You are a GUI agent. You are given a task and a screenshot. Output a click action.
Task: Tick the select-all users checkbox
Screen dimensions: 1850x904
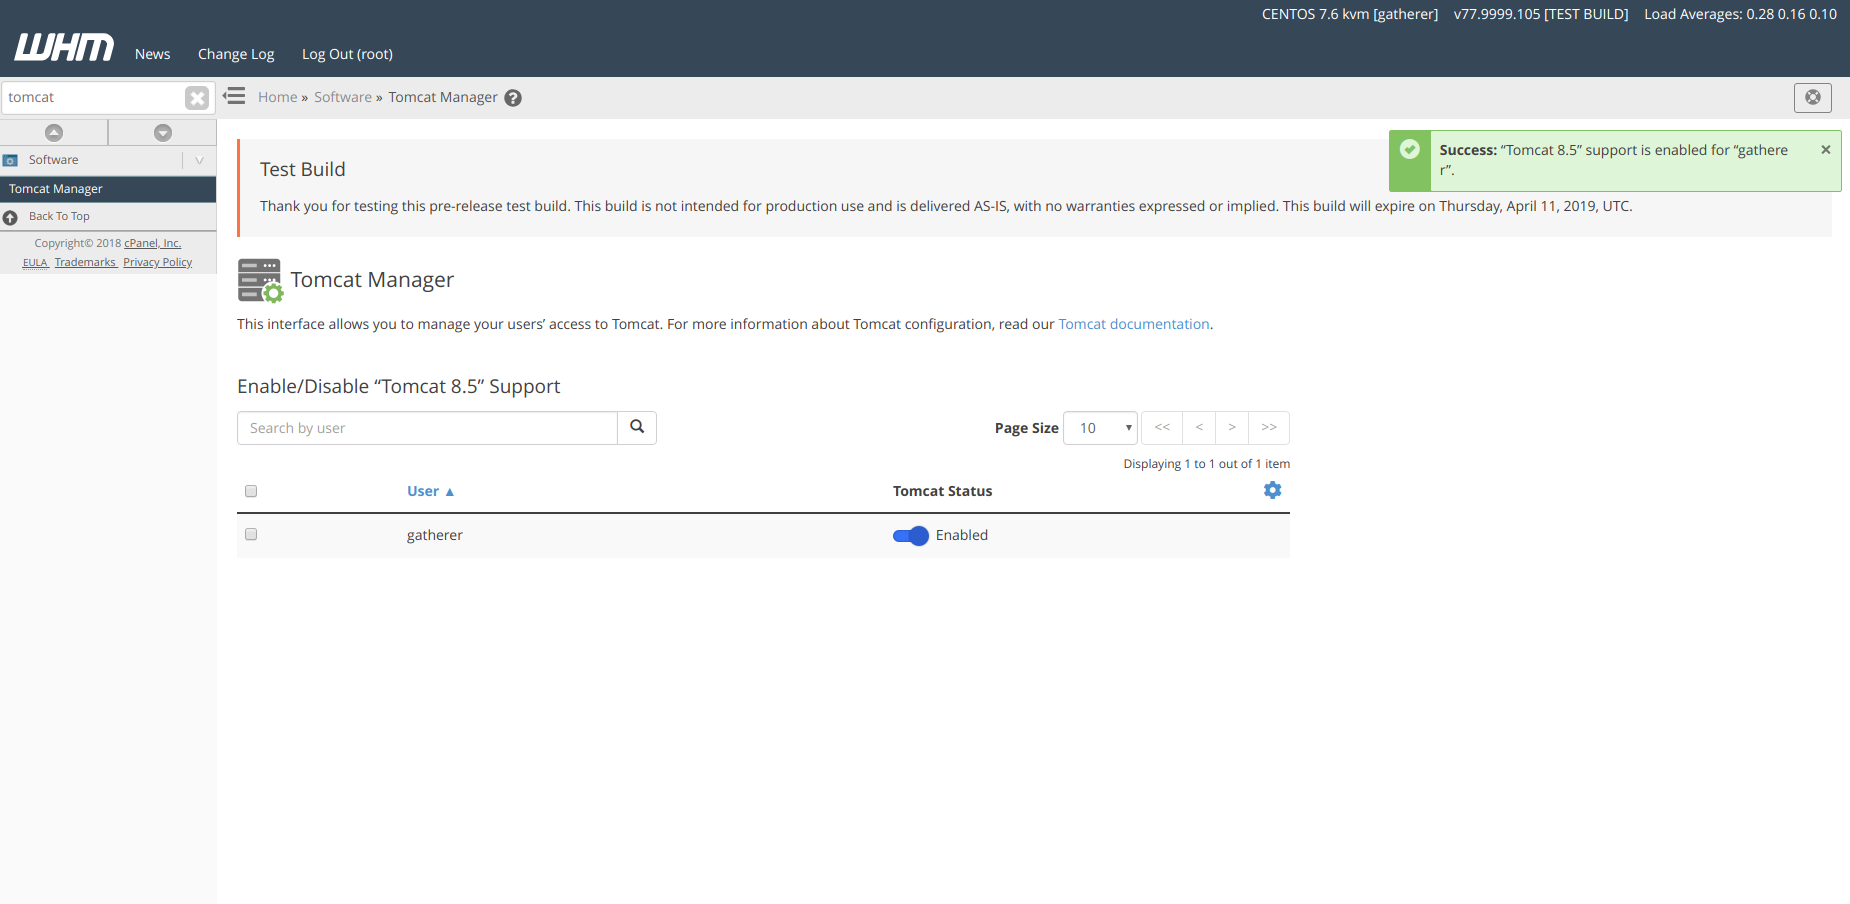tap(251, 491)
